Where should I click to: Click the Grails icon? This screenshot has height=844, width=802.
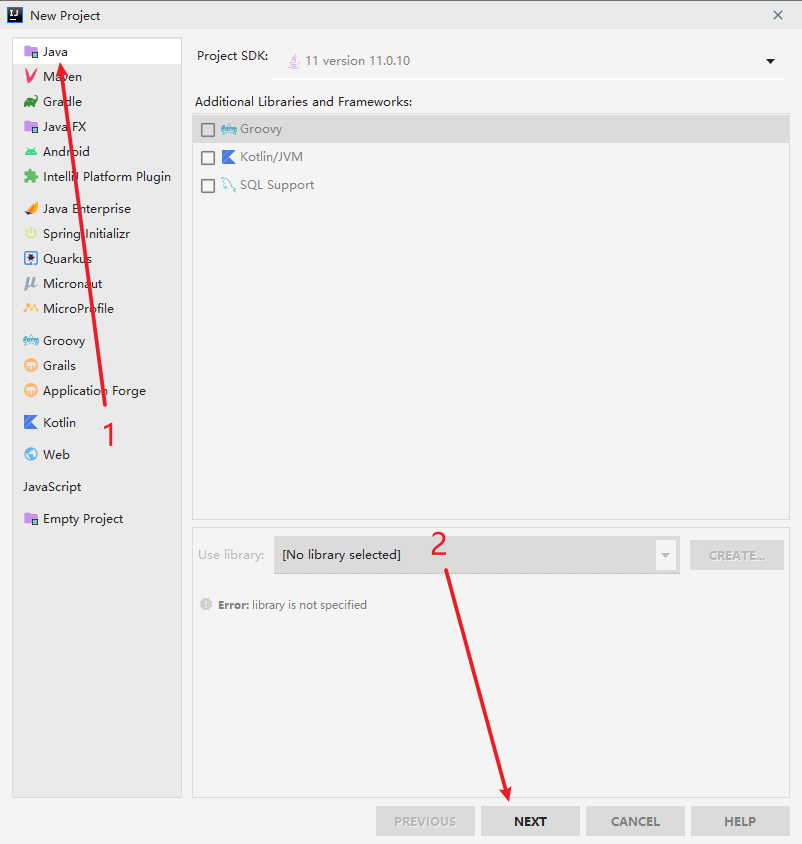pos(31,365)
